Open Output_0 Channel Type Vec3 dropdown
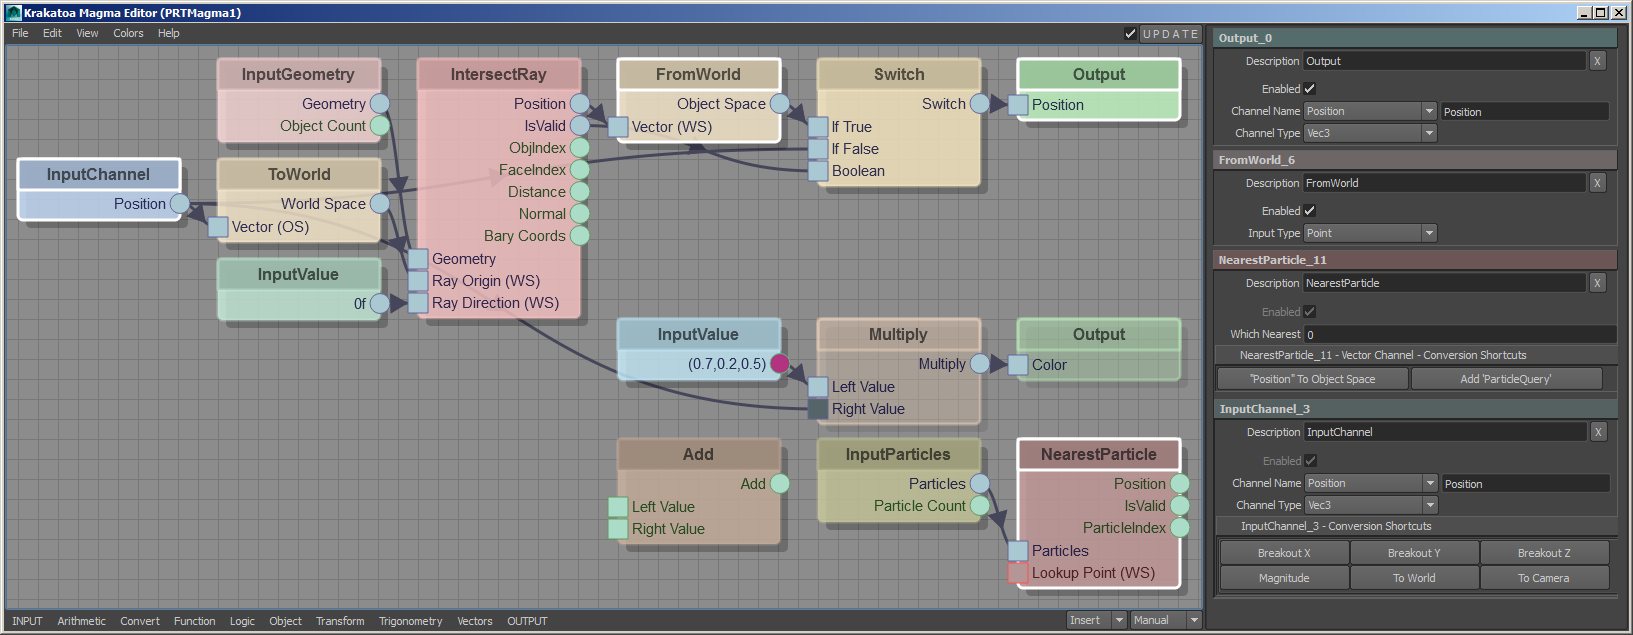 pyautogui.click(x=1370, y=133)
